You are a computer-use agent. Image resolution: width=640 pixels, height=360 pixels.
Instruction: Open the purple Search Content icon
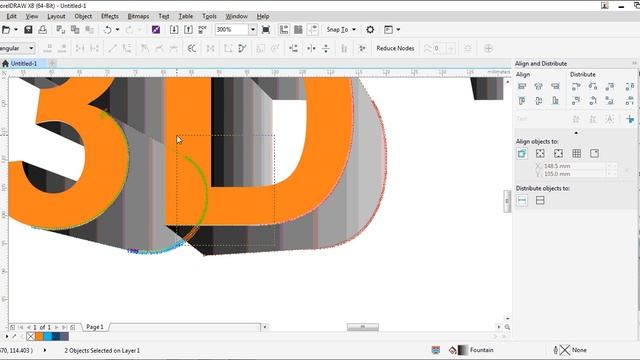pyautogui.click(x=156, y=29)
